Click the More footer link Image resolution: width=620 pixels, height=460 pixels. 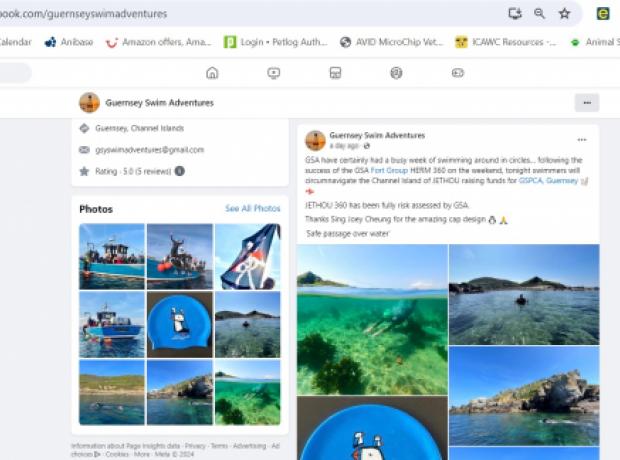pos(142,454)
